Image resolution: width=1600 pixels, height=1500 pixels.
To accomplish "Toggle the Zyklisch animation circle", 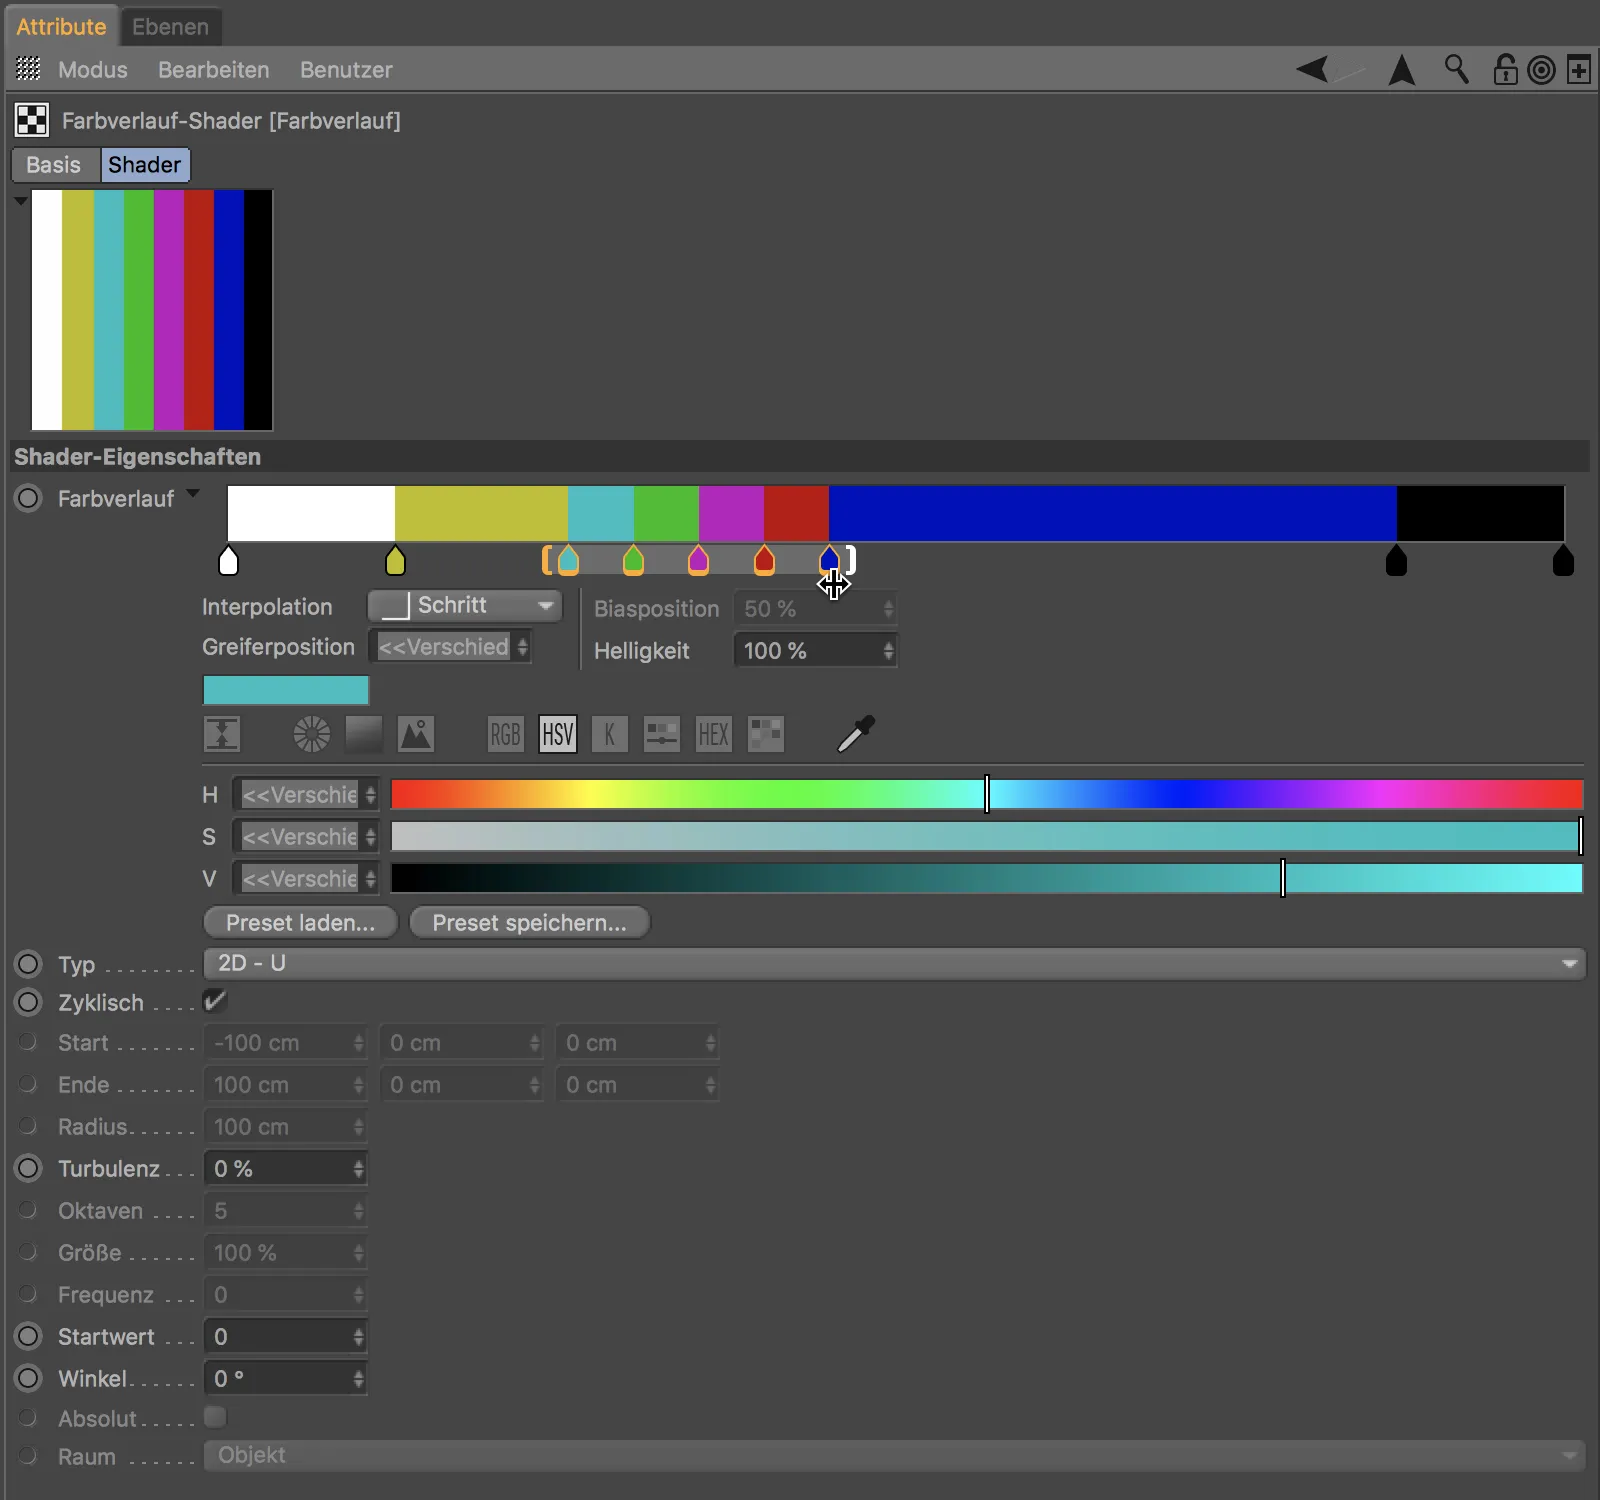I will (x=28, y=1002).
